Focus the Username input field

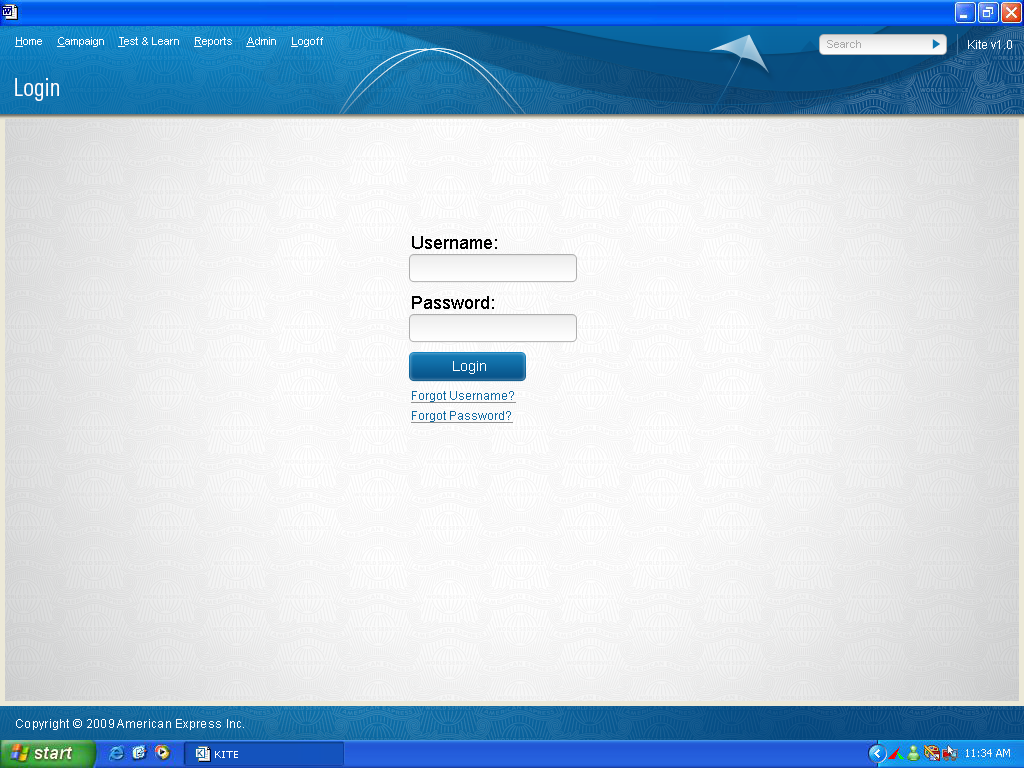(x=493, y=268)
